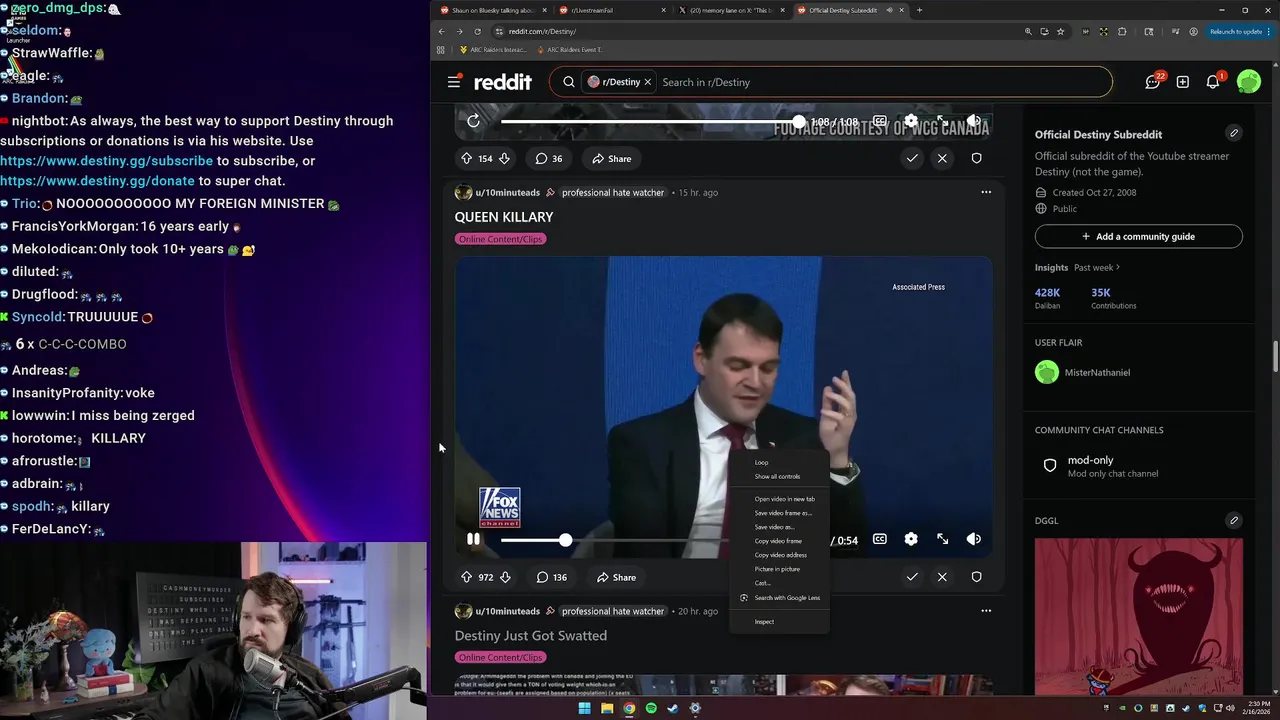The image size is (1280, 720).
Task: Open the mod-only chat channel
Action: [1138, 466]
